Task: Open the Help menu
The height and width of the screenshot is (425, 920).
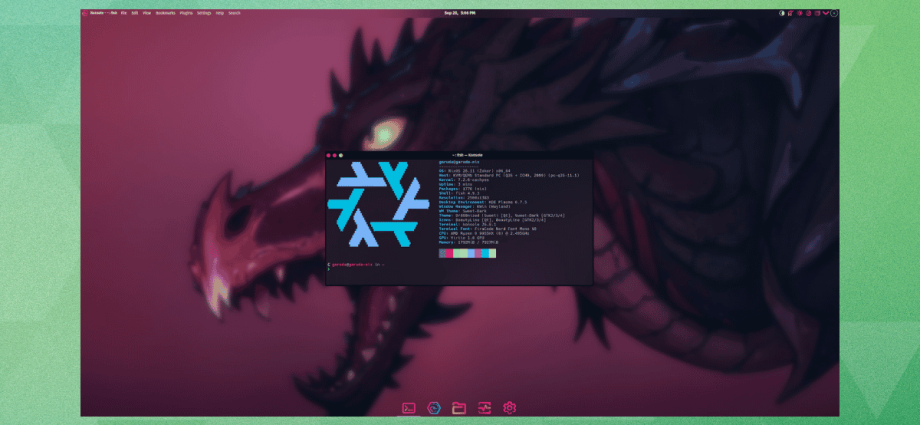Action: pyautogui.click(x=219, y=13)
